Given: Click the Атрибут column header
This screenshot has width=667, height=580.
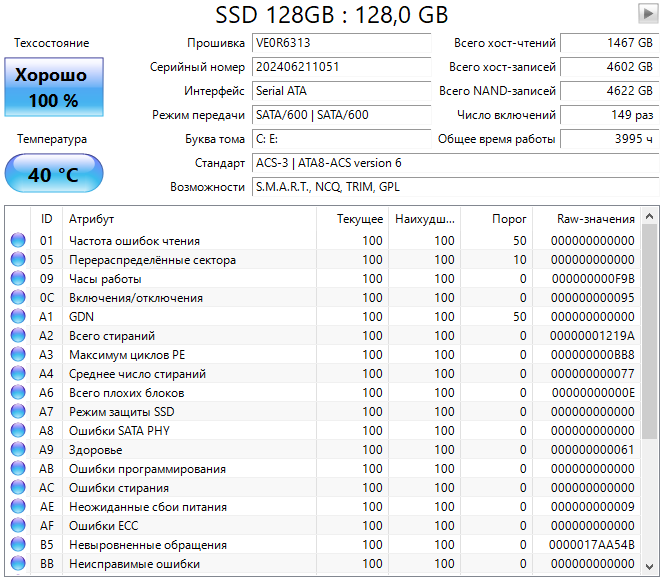Looking at the screenshot, I should [x=189, y=219].
